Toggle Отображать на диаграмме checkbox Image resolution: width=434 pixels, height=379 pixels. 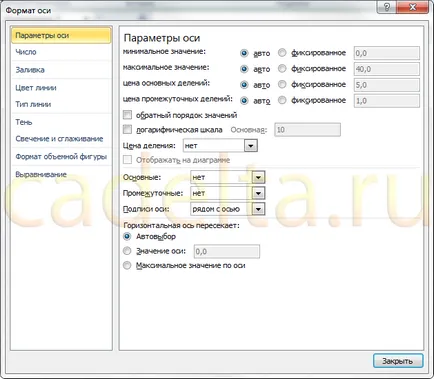coord(127,160)
